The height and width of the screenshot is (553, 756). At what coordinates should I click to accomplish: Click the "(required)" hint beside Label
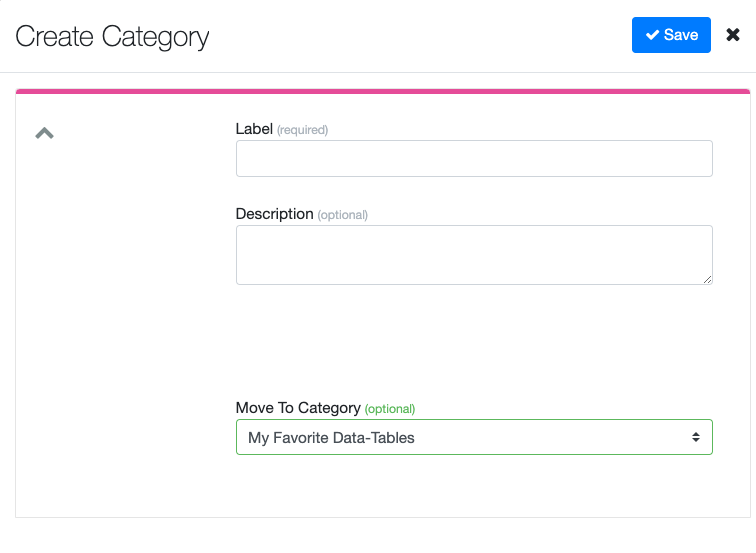(x=302, y=130)
